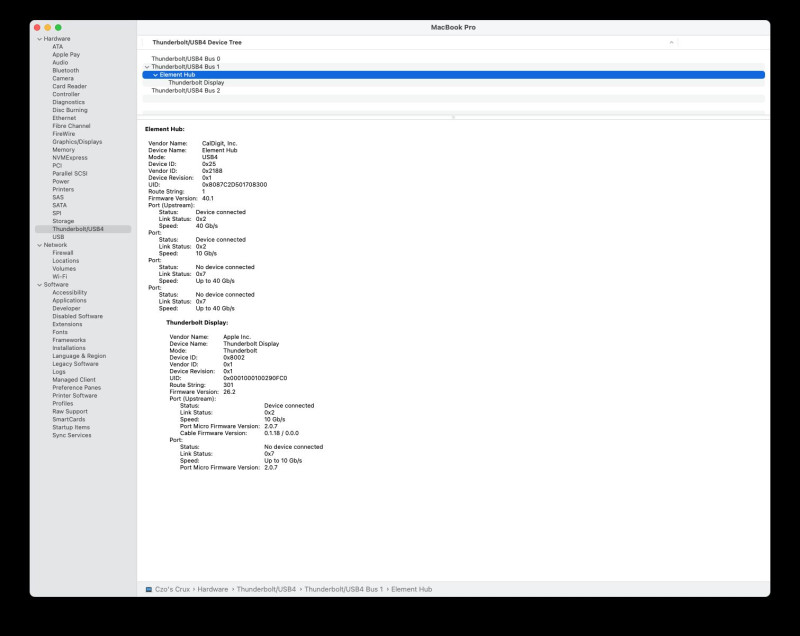
Task: Select Camera in the sidebar
Action: click(x=63, y=79)
